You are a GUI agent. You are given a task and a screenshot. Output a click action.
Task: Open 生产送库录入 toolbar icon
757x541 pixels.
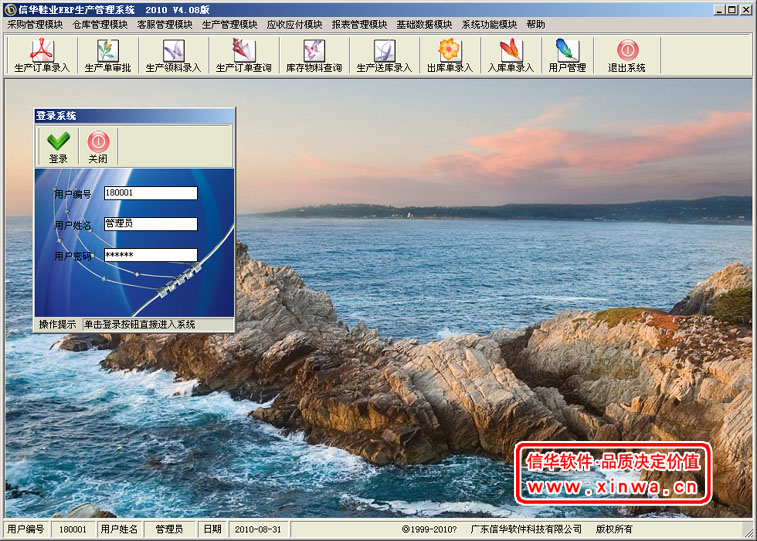click(384, 55)
